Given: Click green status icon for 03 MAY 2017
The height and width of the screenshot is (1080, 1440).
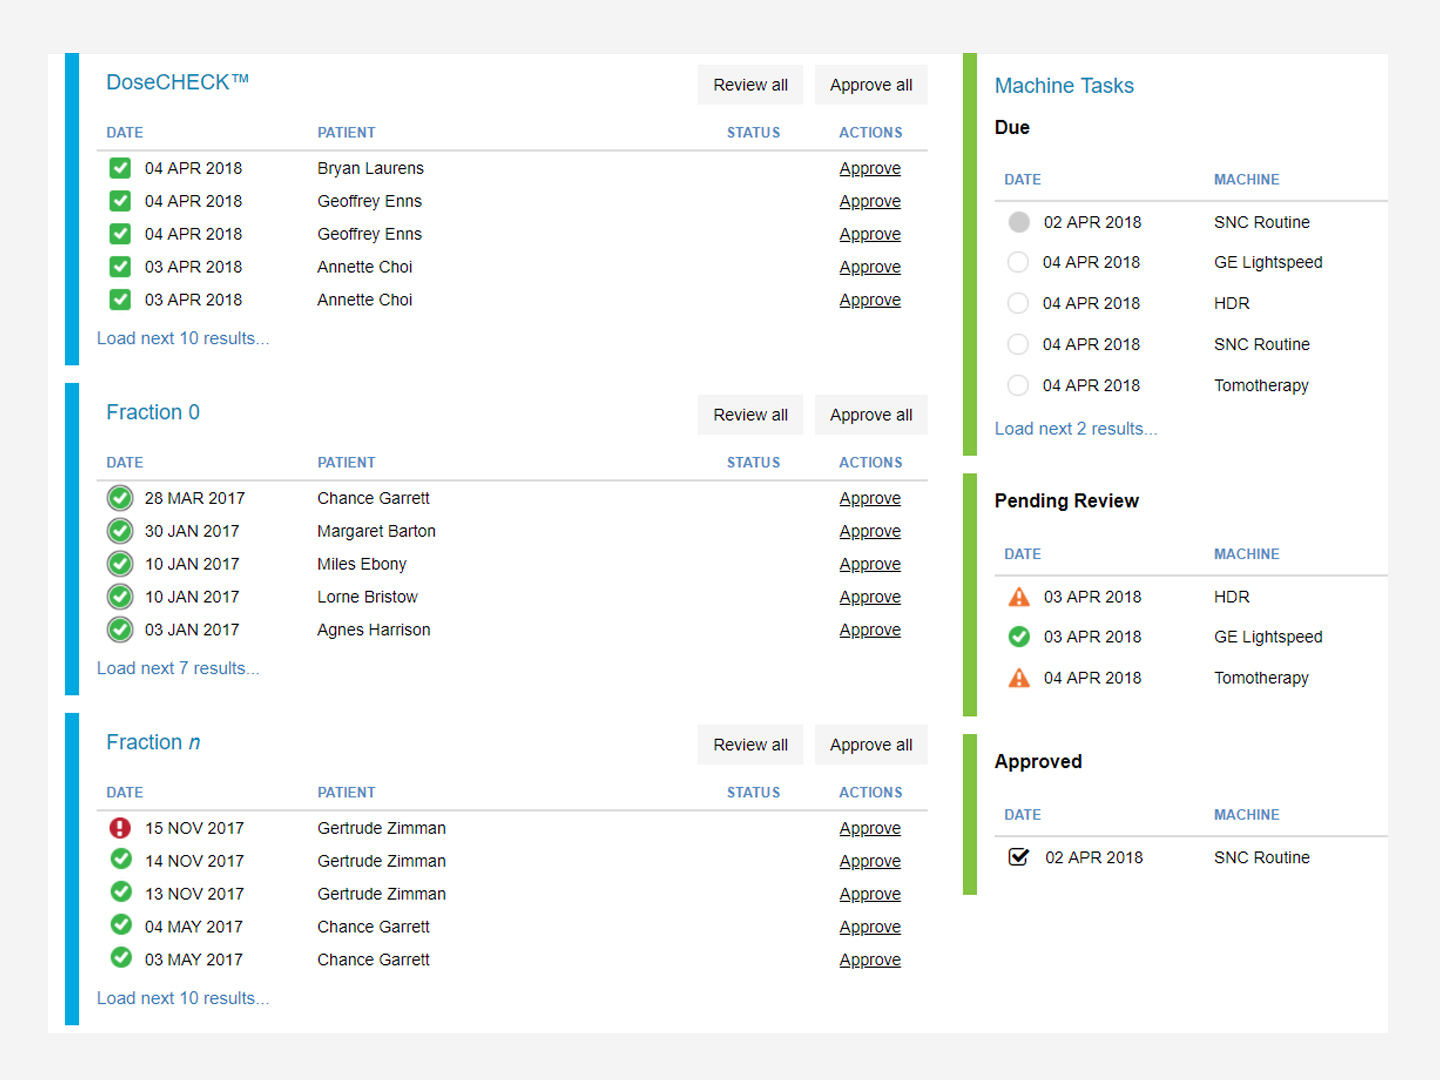Looking at the screenshot, I should tap(121, 958).
